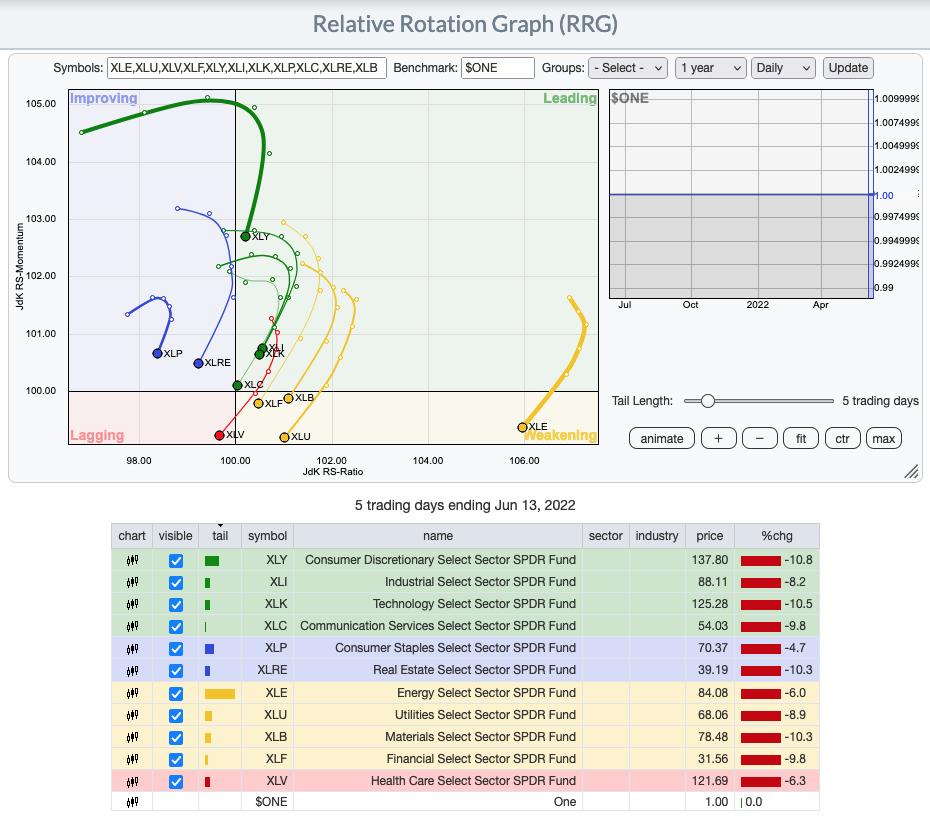Toggle visible checkbox for XLE

[x=176, y=693]
